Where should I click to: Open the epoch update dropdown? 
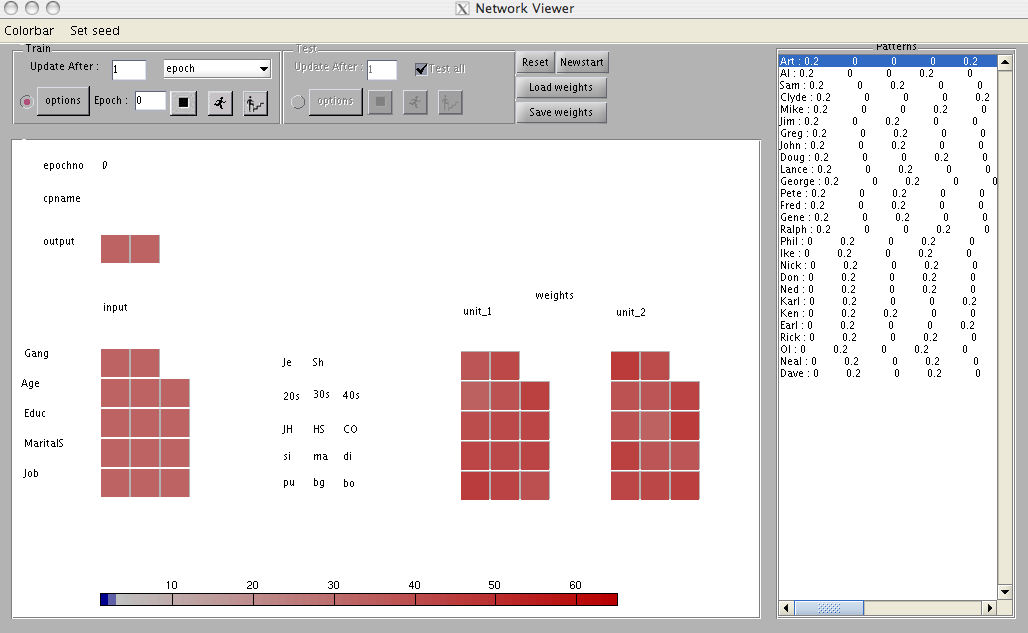click(217, 69)
